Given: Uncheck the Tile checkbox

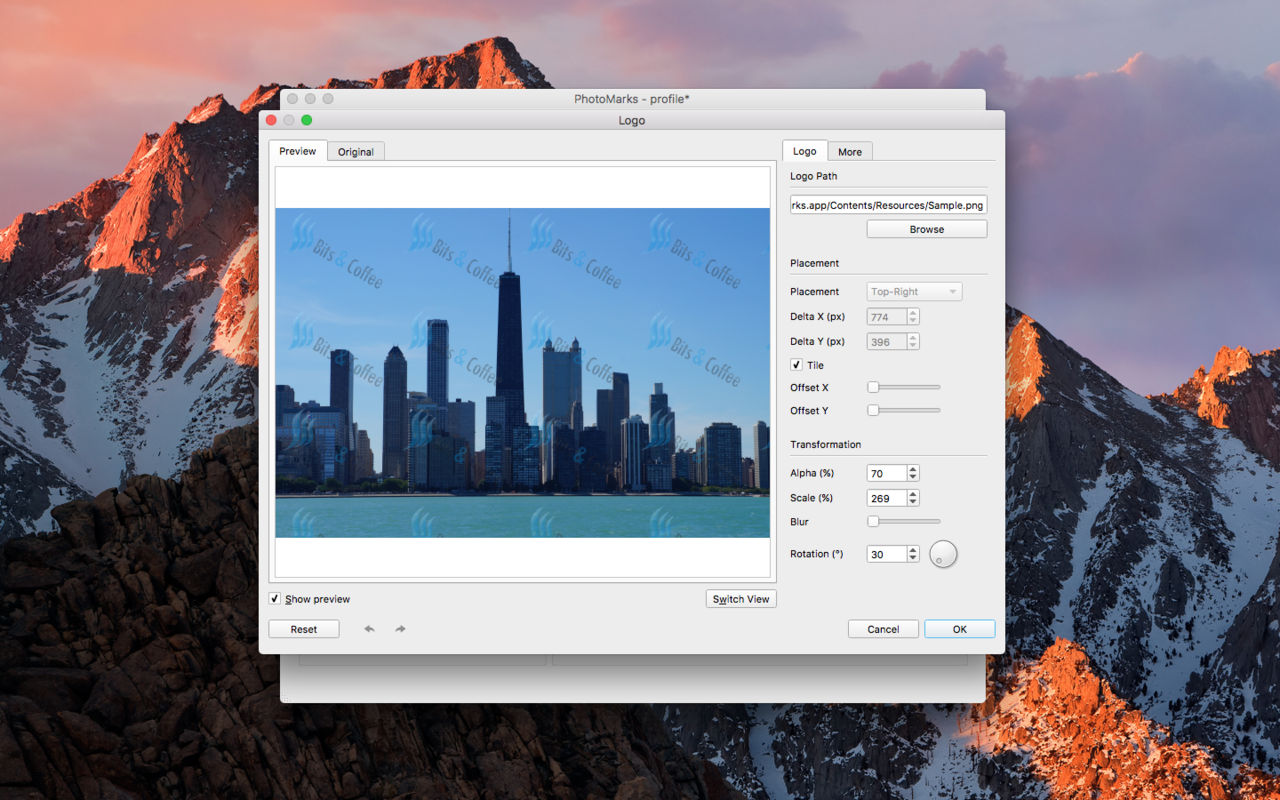Looking at the screenshot, I should pos(796,365).
